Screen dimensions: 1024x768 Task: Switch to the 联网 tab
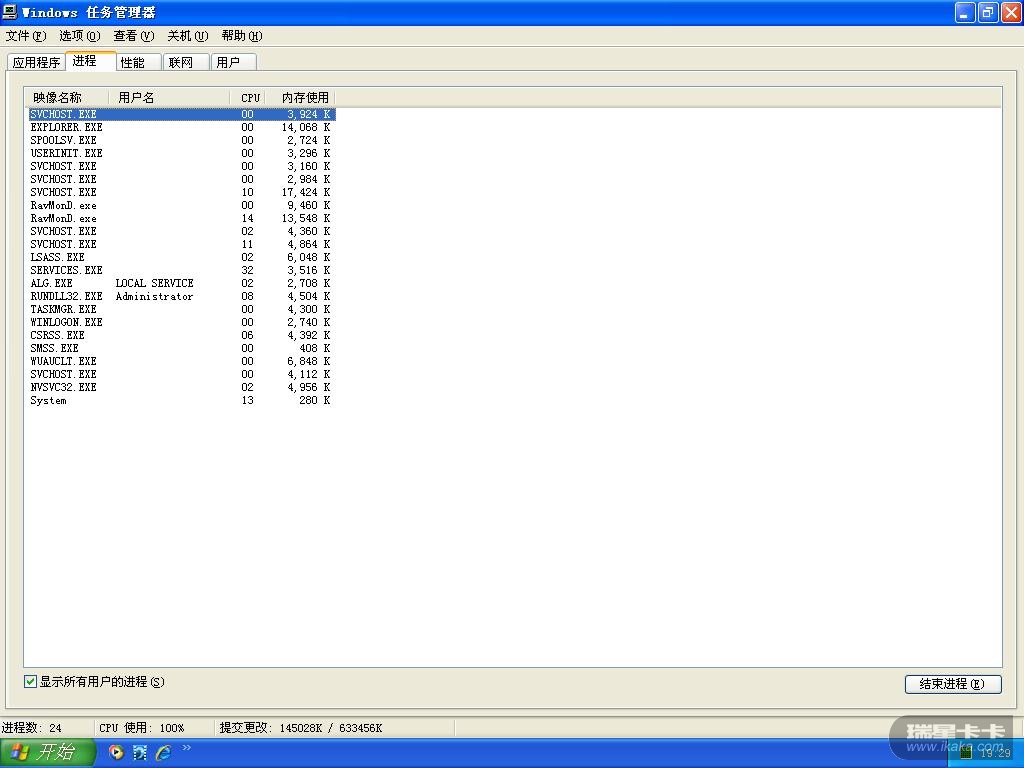[185, 62]
